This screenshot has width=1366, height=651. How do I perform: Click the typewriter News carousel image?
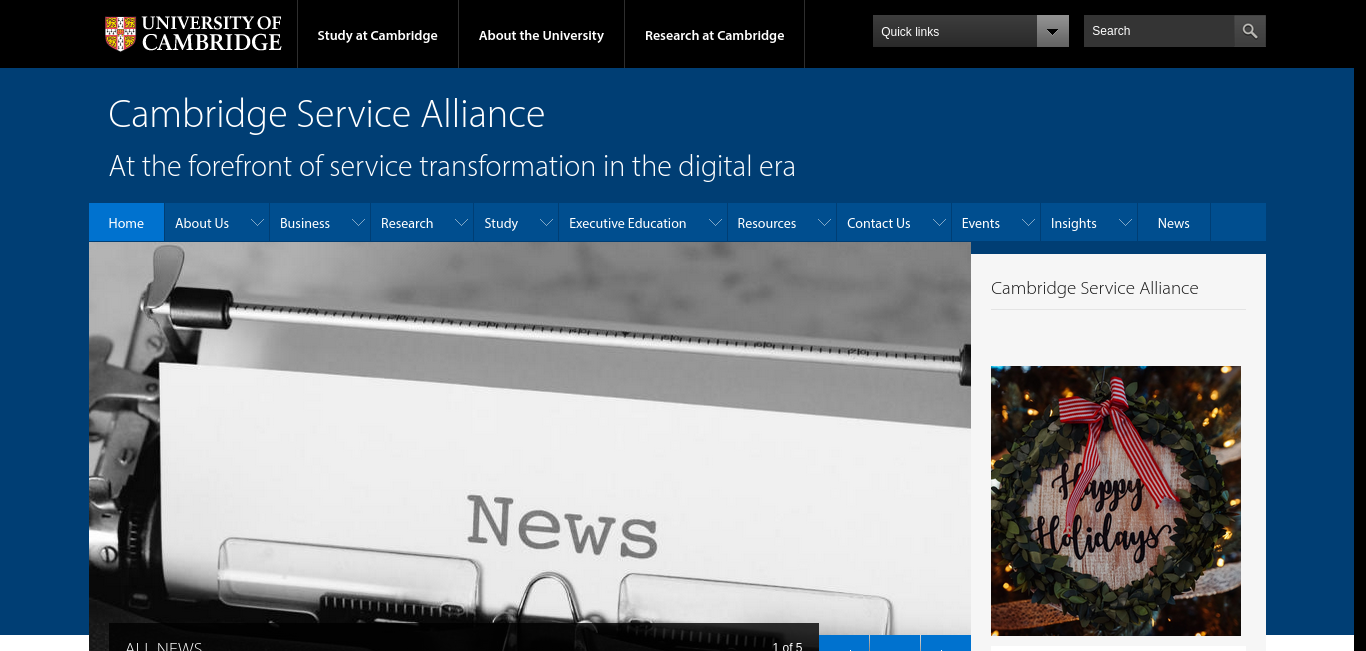[x=530, y=438]
